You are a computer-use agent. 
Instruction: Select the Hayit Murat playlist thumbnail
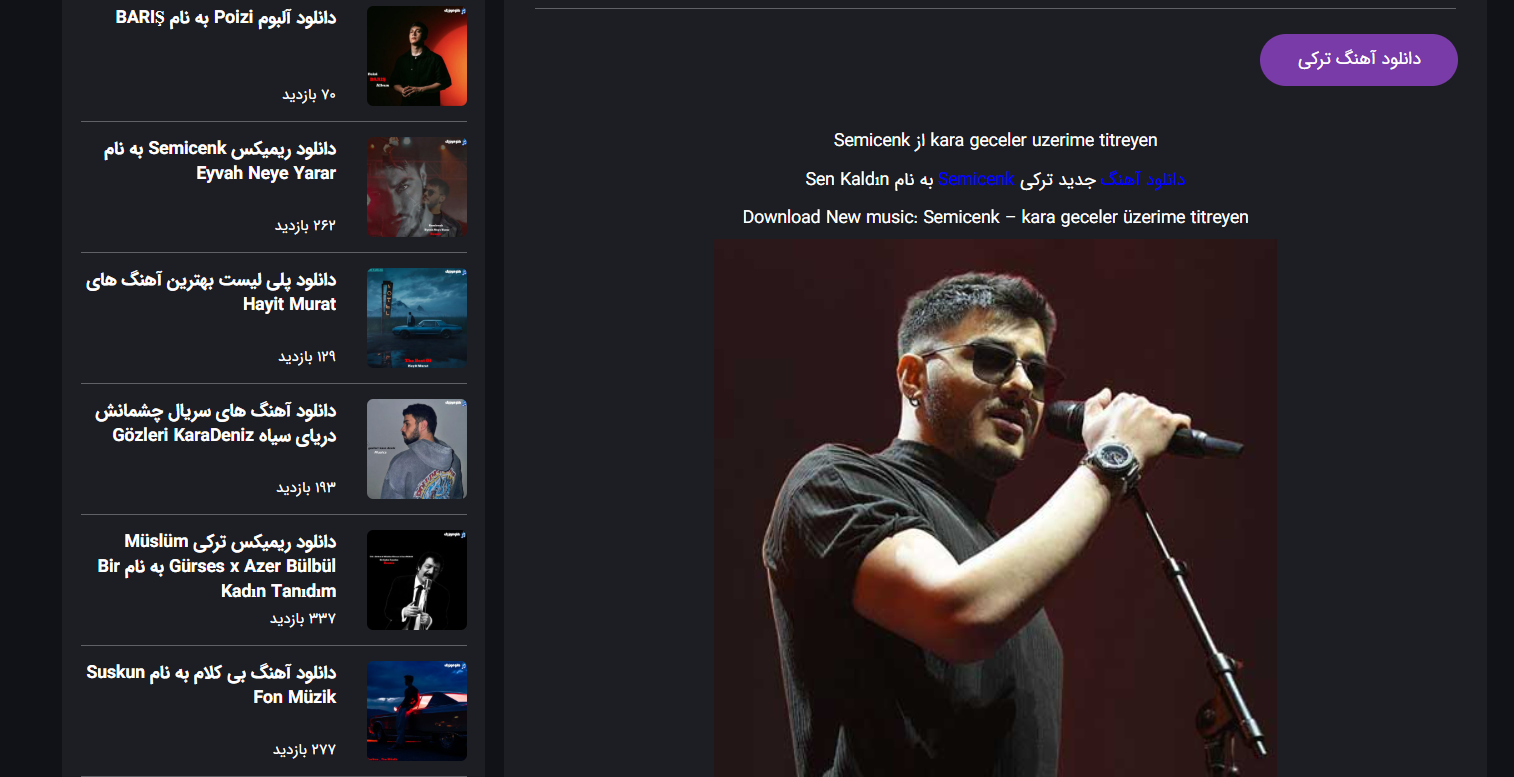point(416,318)
